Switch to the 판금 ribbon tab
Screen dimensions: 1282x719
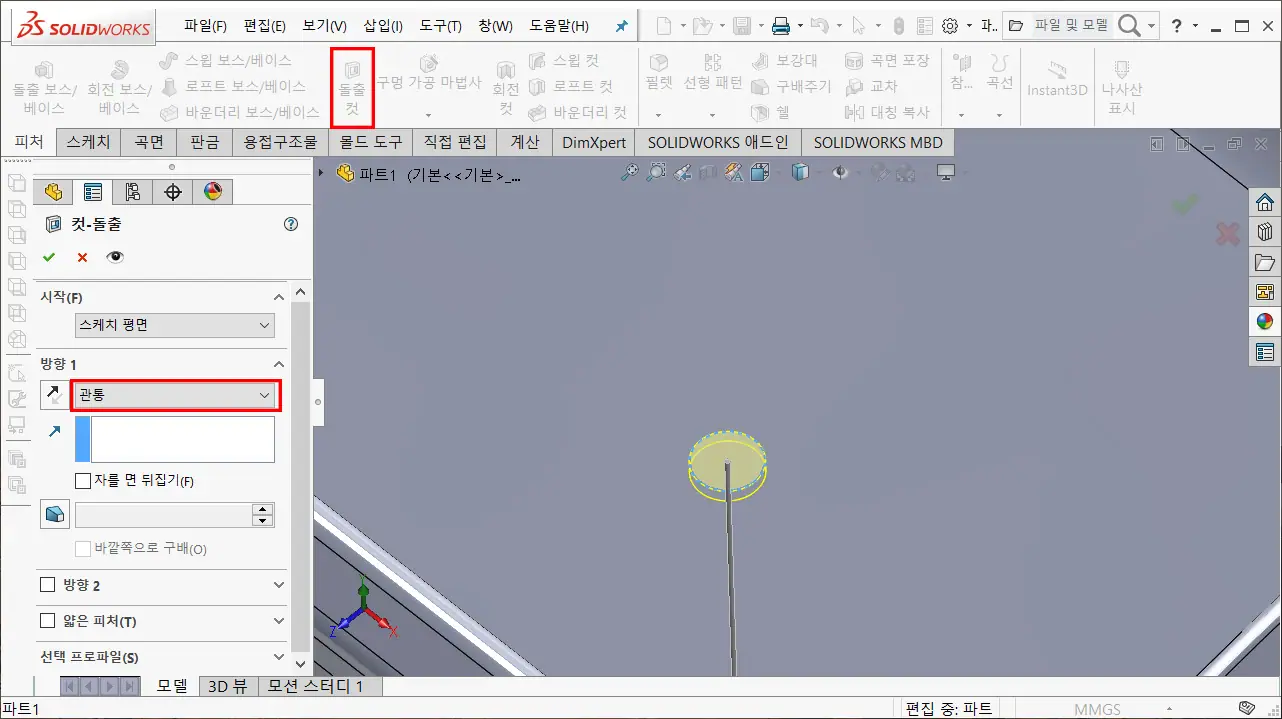point(204,142)
